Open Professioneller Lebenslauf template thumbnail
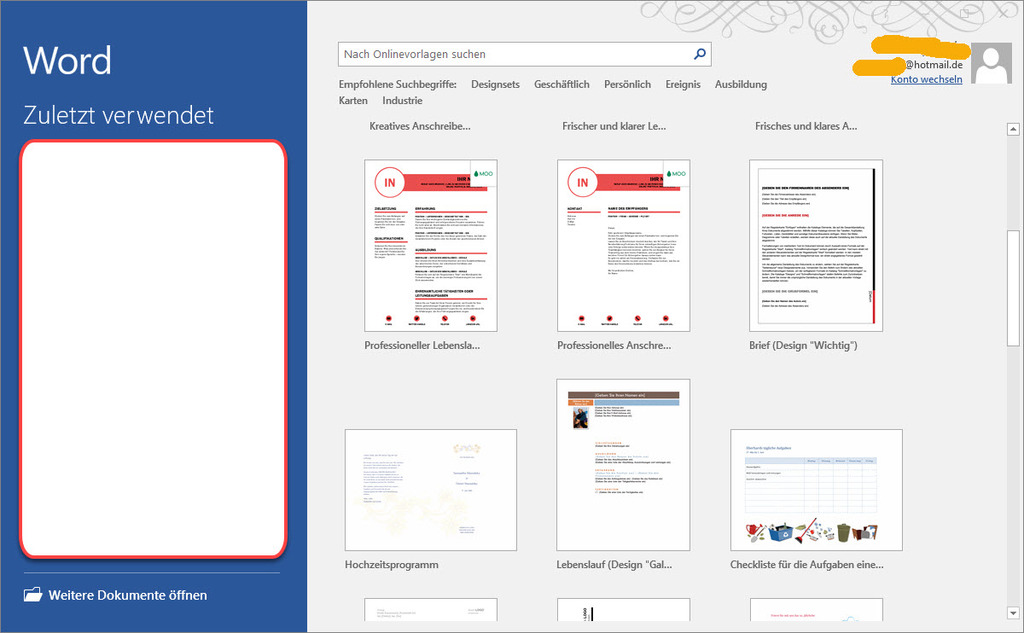Screen dimensions: 1024x633 pos(431,245)
